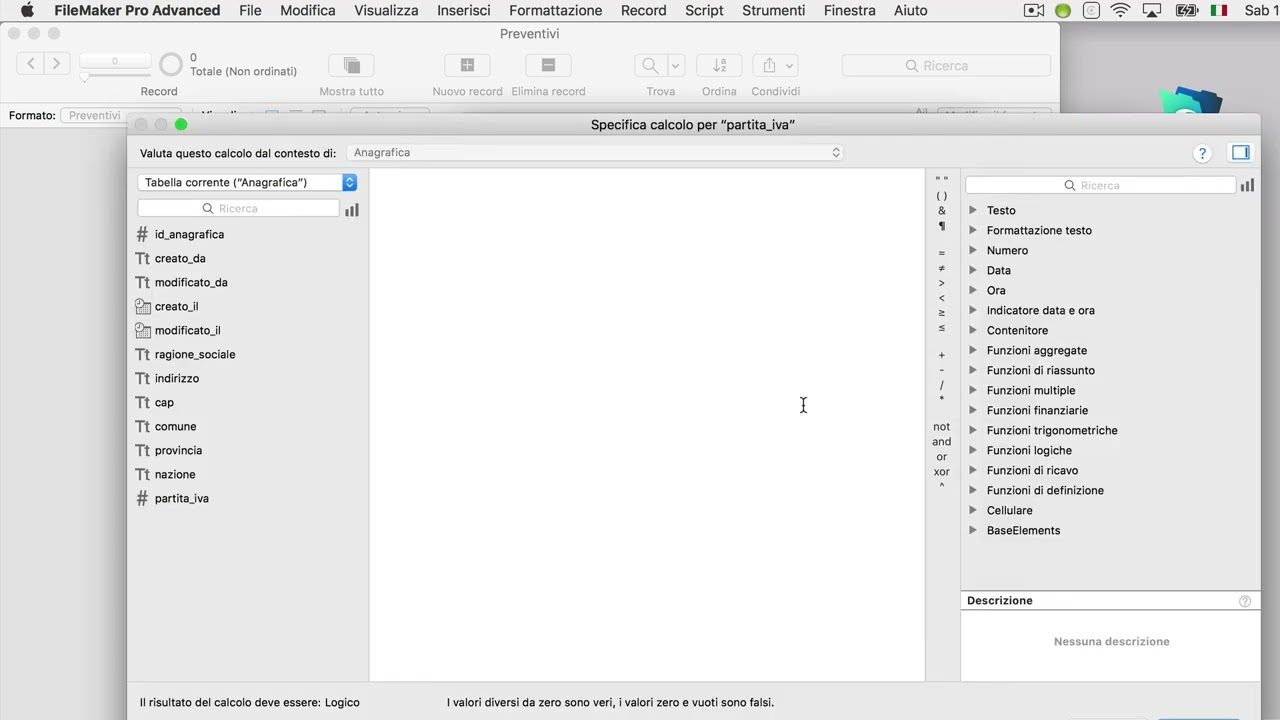This screenshot has height=720, width=1280.
Task: Expand Indicatore data e ora category
Action: click(x=973, y=310)
